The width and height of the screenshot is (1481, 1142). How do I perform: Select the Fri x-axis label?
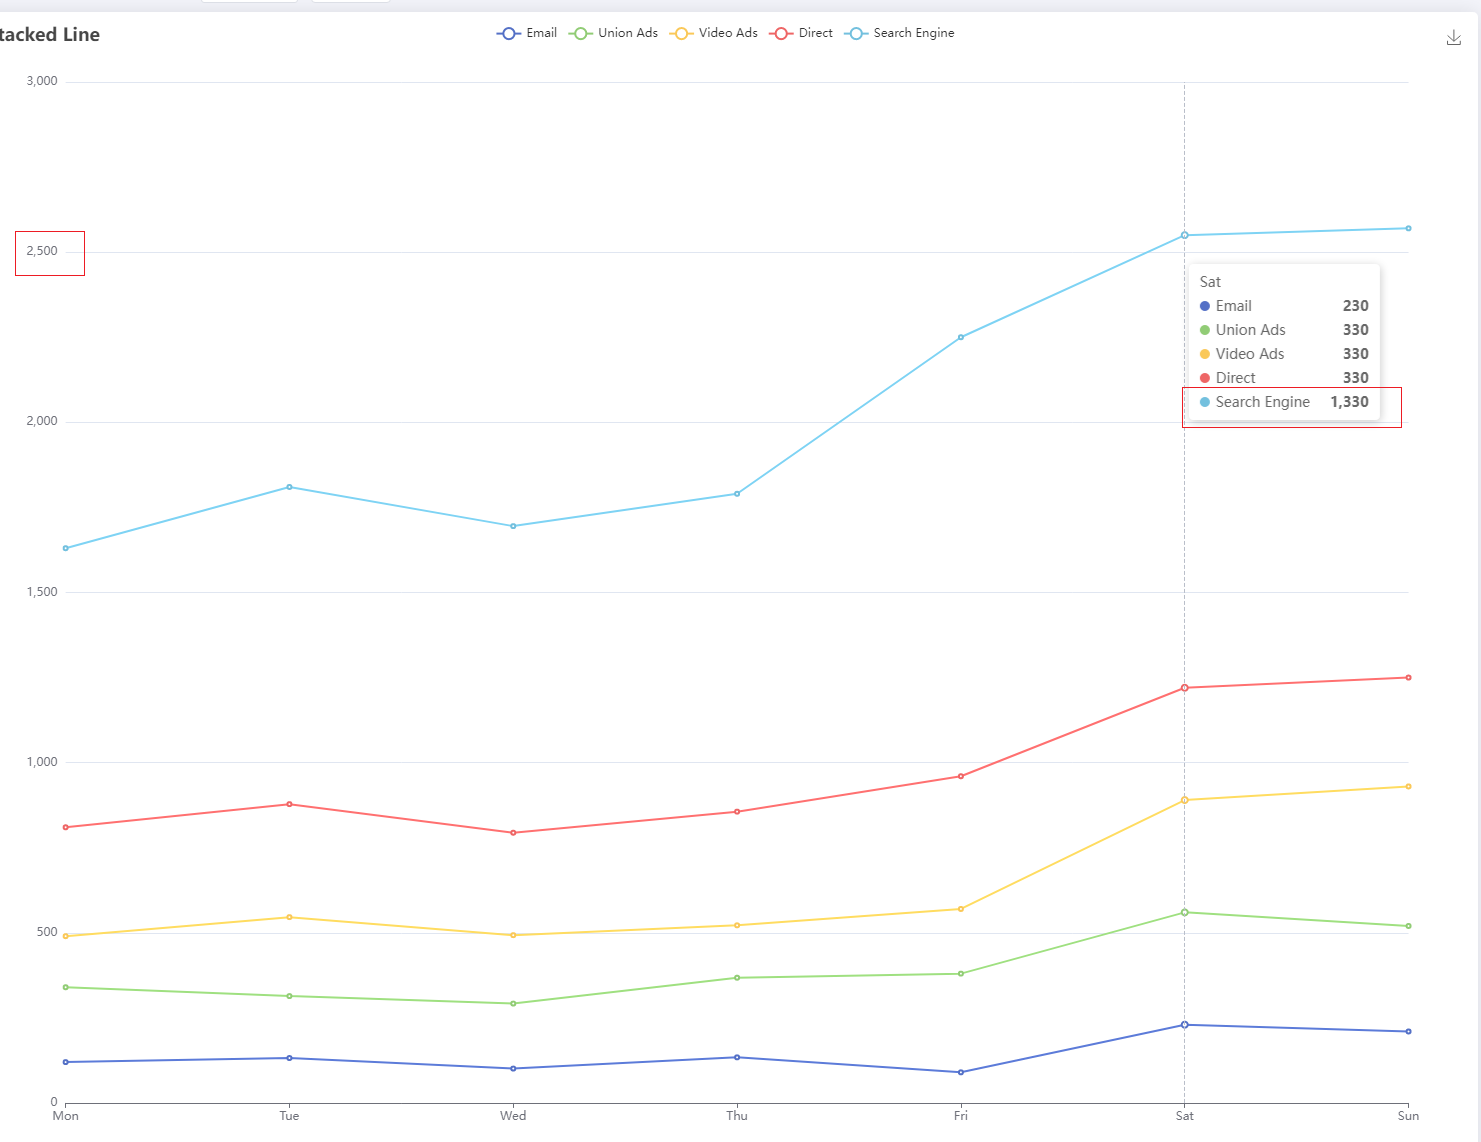coord(961,1116)
